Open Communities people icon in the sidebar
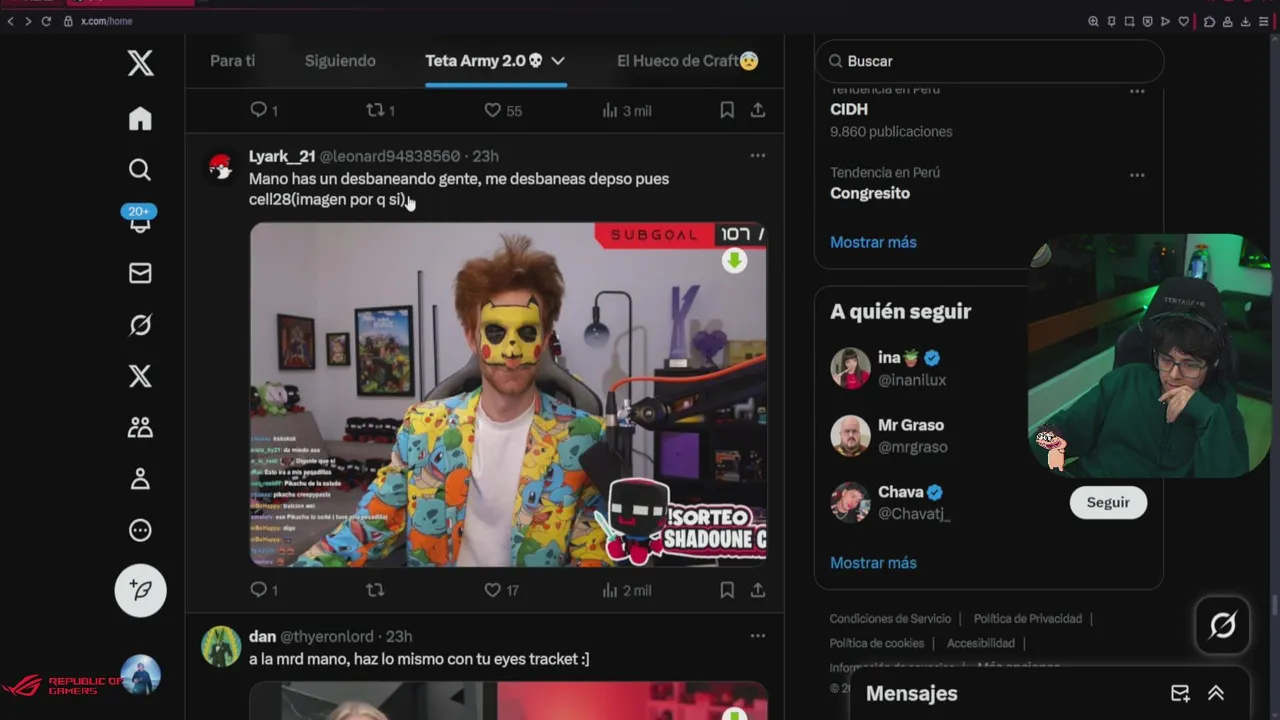The width and height of the screenshot is (1280, 720). [140, 428]
